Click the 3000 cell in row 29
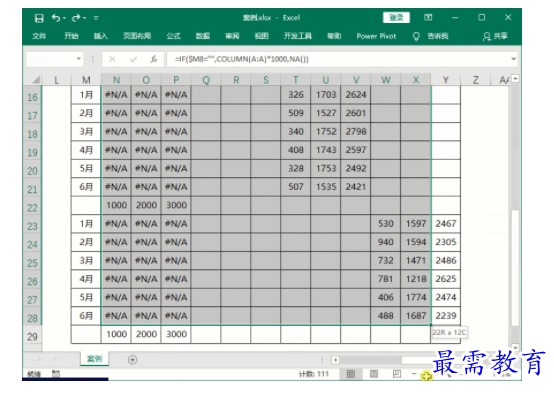The height and width of the screenshot is (394, 554). click(x=176, y=334)
